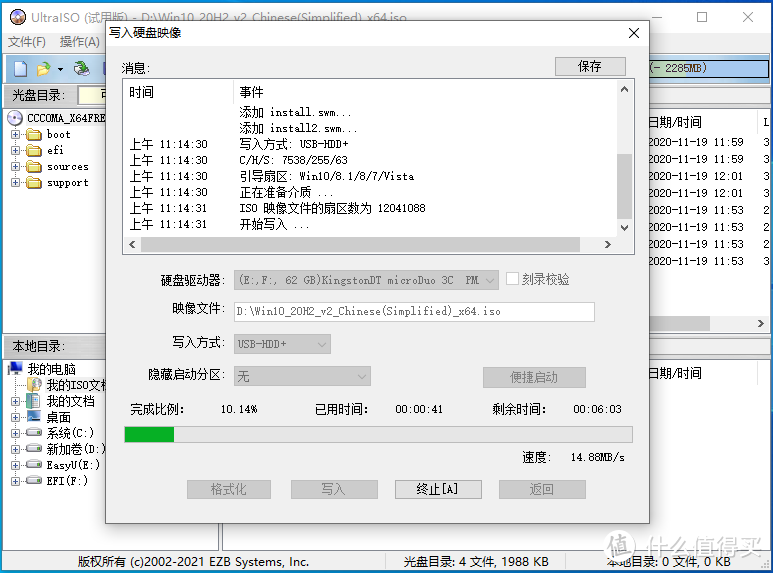Viewport: 773px width, 573px height.
Task: Click the 新加卷(D:) drive icon
Action: pyautogui.click(x=34, y=448)
